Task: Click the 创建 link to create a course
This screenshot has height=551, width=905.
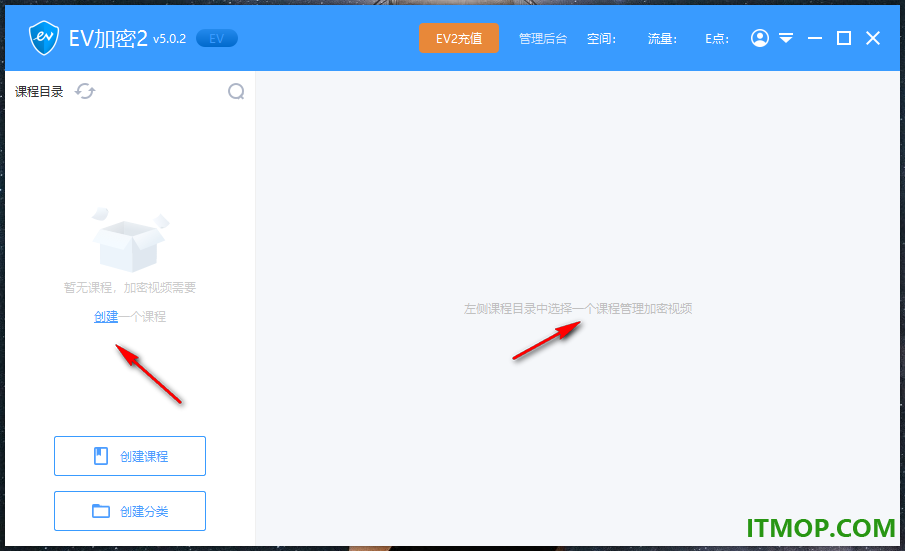Action: pyautogui.click(x=106, y=316)
